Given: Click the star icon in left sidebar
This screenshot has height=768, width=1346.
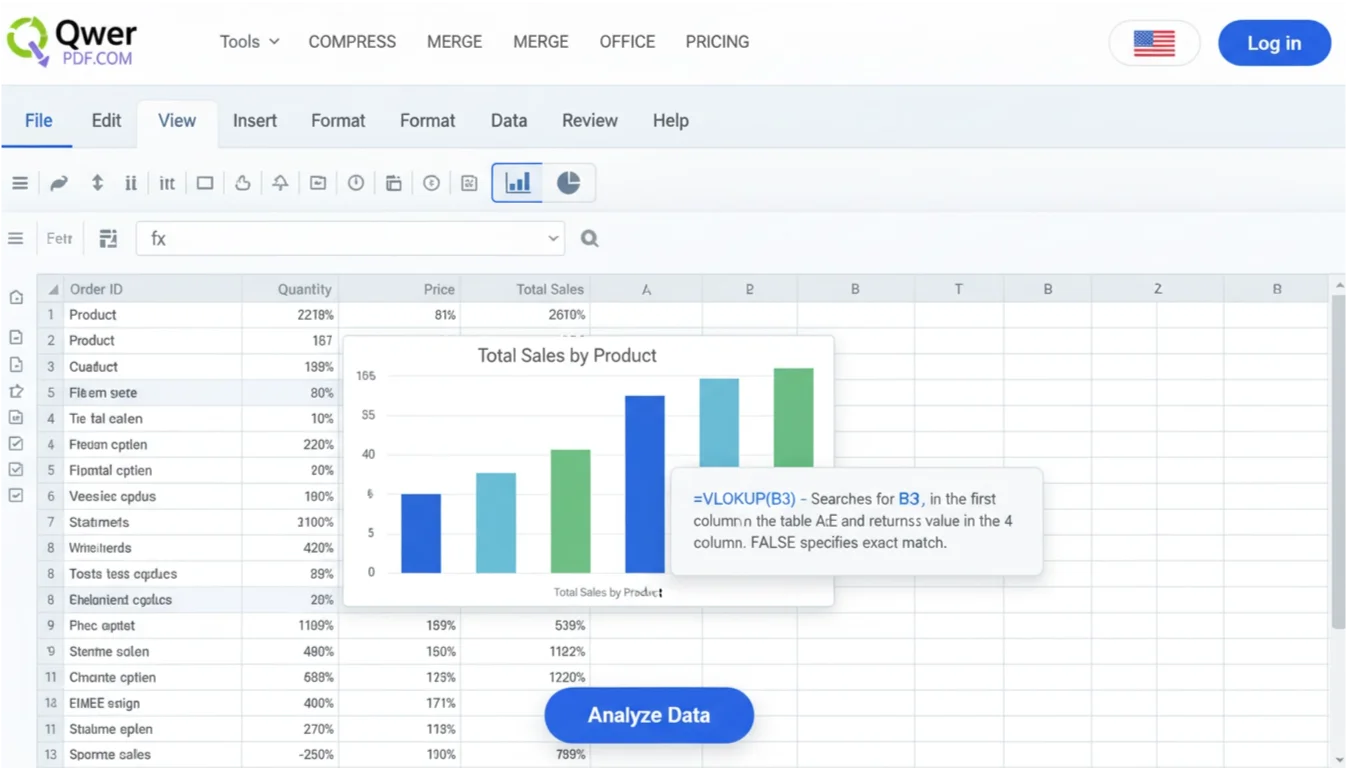Looking at the screenshot, I should (16, 391).
